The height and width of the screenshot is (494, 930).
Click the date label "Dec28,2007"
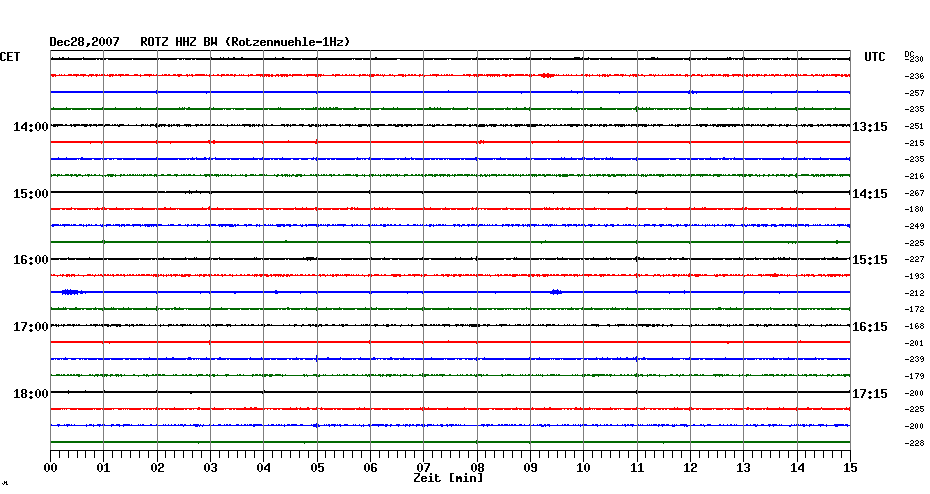coord(84,42)
